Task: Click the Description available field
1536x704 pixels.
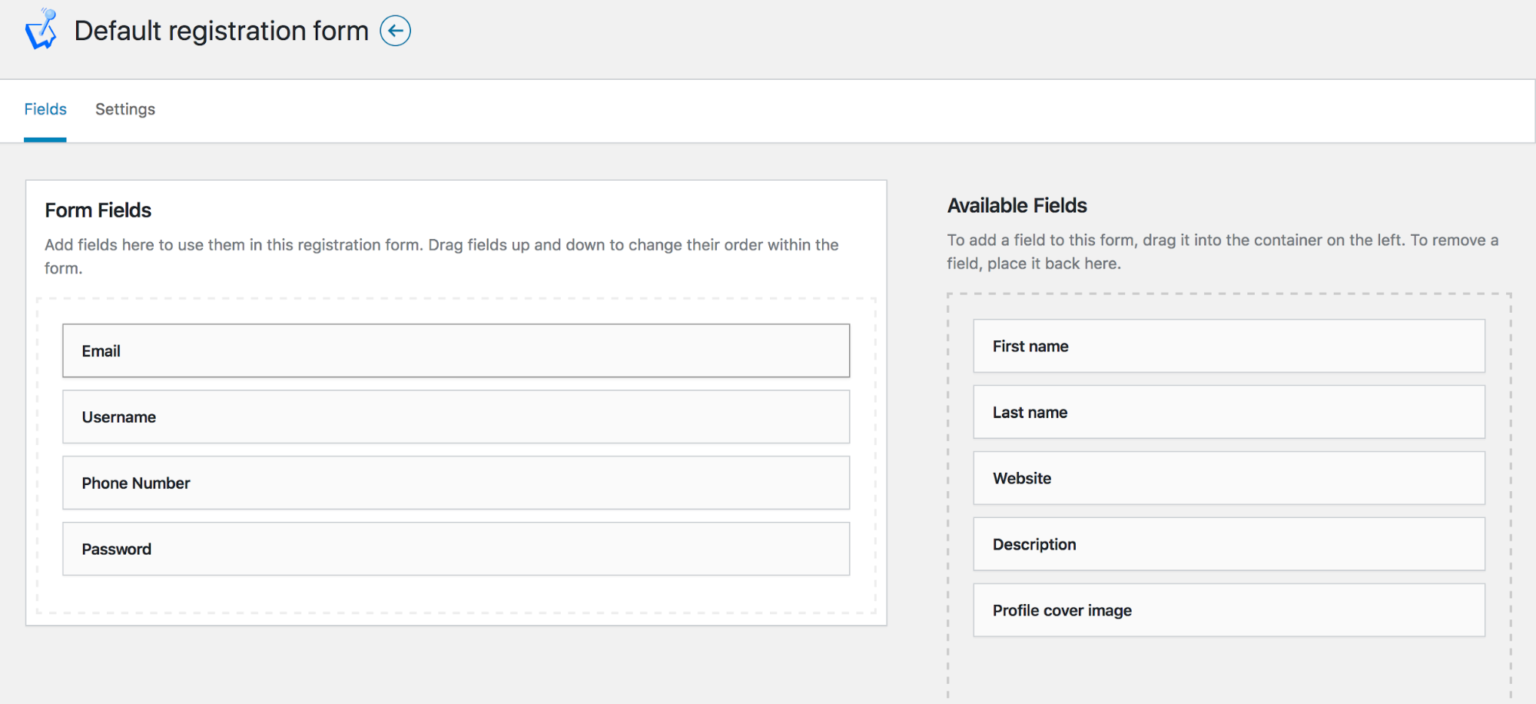Action: click(x=1228, y=543)
